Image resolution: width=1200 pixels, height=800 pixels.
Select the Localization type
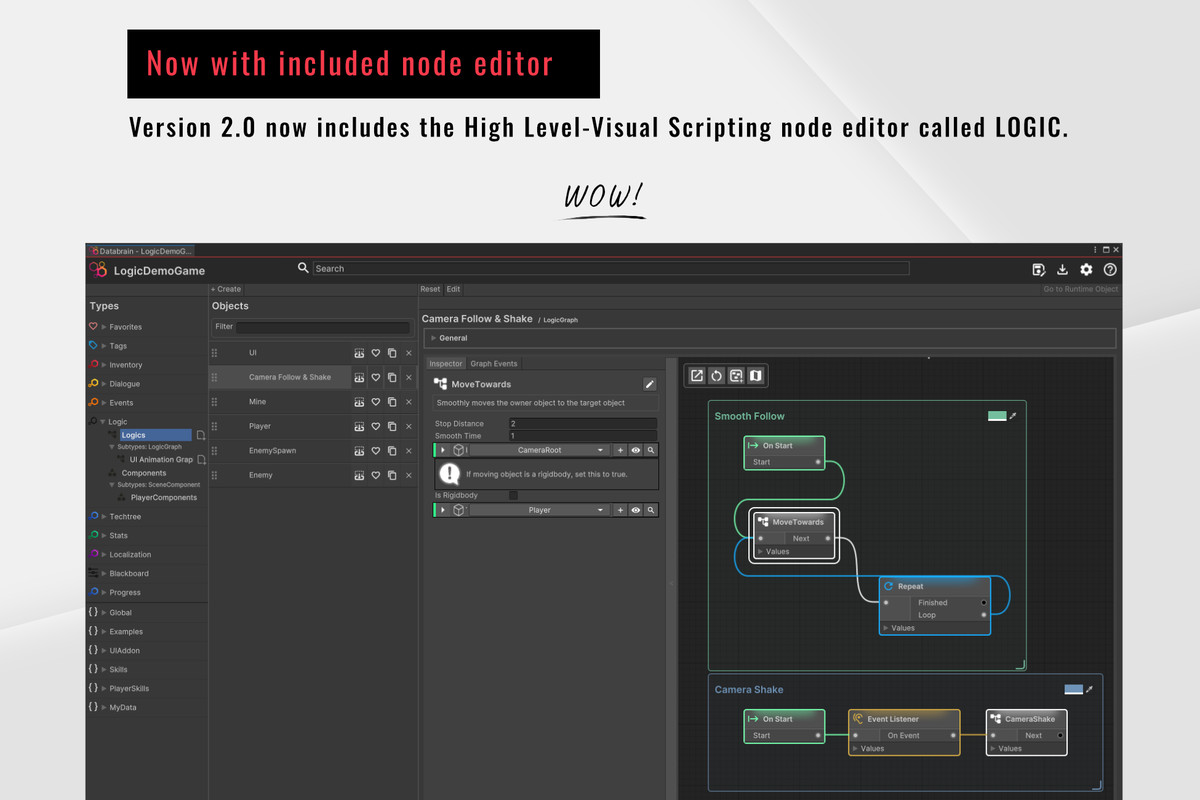(130, 555)
